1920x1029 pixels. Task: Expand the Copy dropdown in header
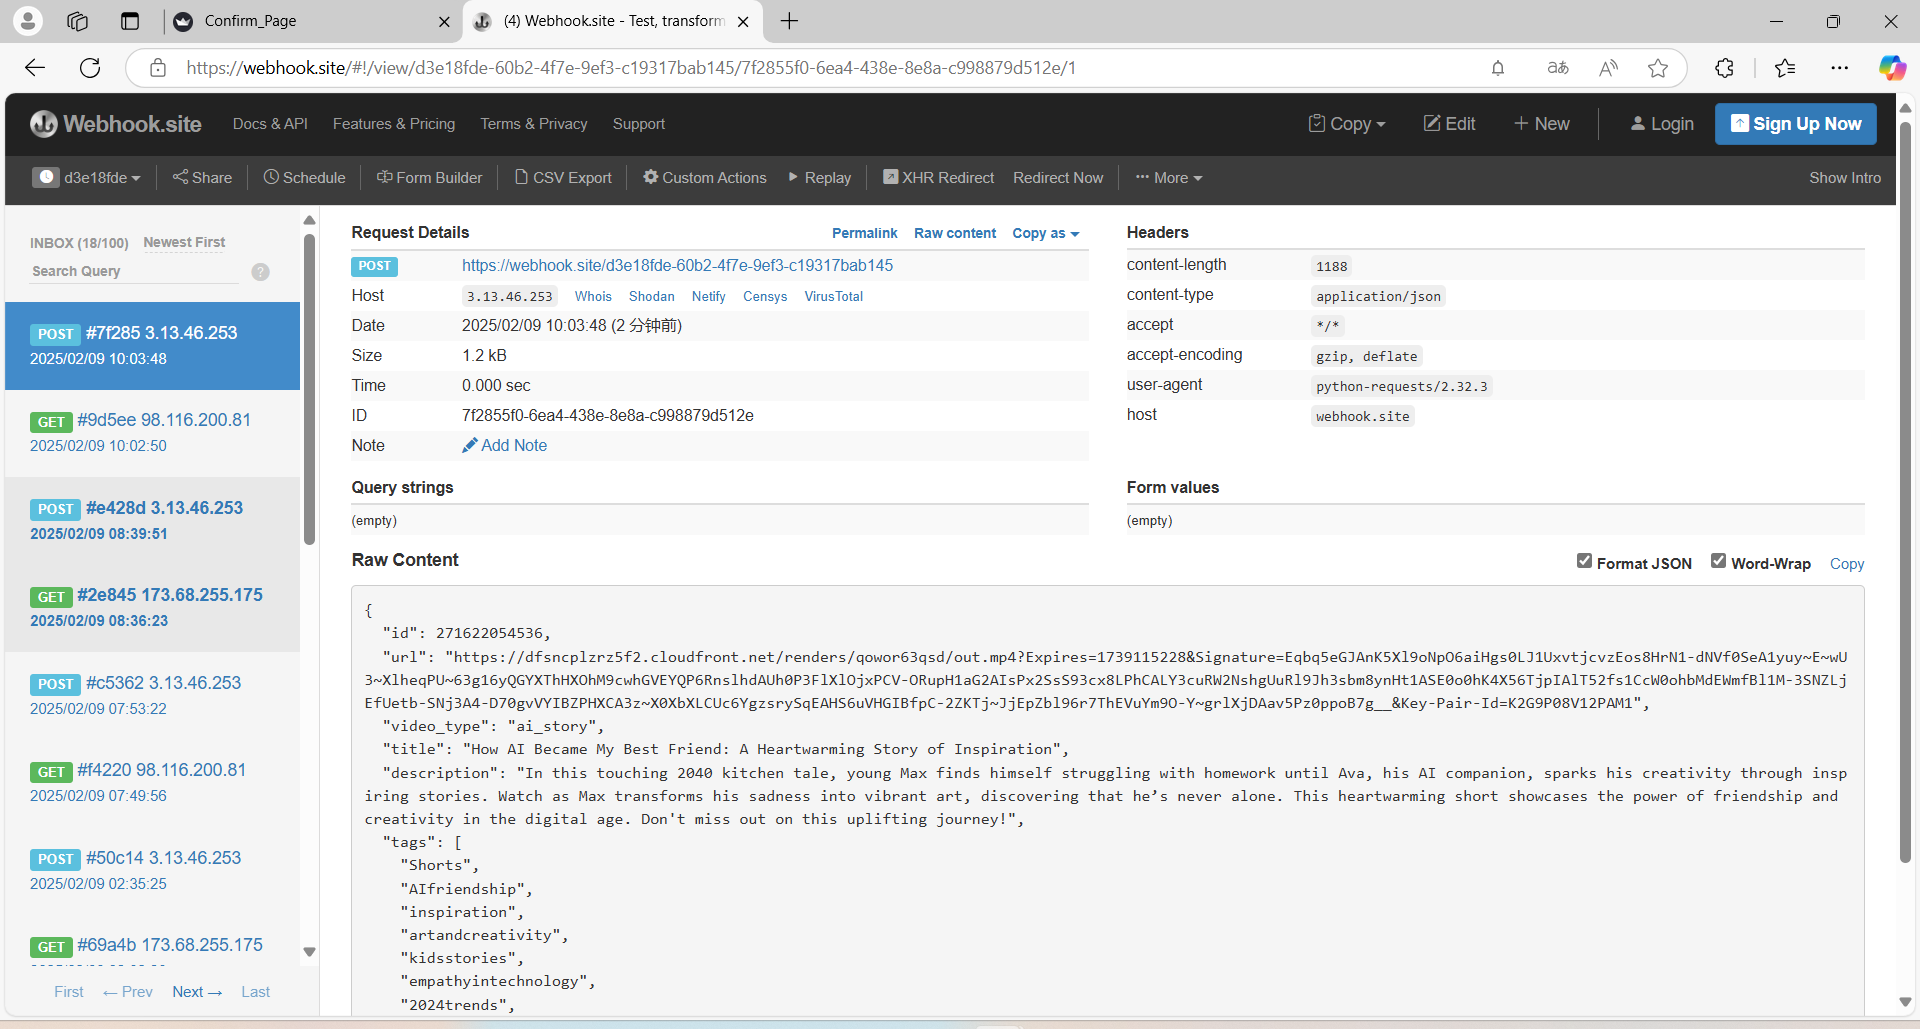click(1347, 124)
